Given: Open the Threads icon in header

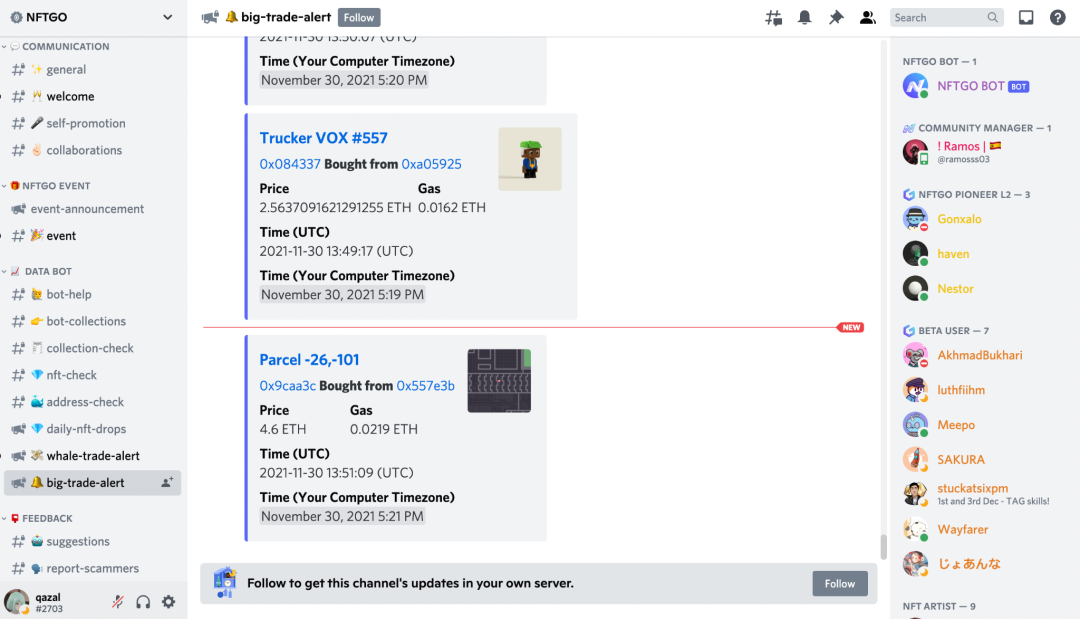Looking at the screenshot, I should click(x=773, y=18).
